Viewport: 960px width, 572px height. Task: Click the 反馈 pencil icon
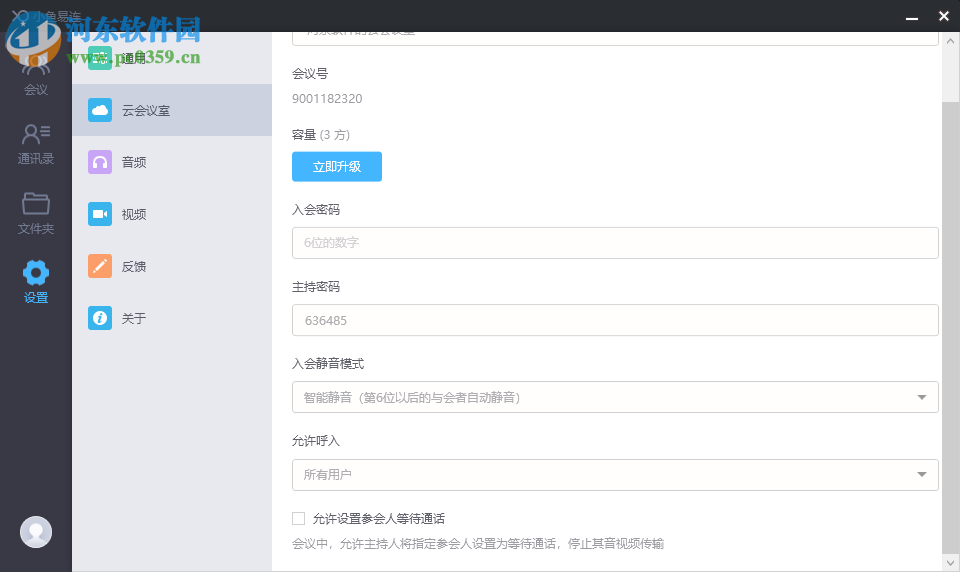point(100,266)
